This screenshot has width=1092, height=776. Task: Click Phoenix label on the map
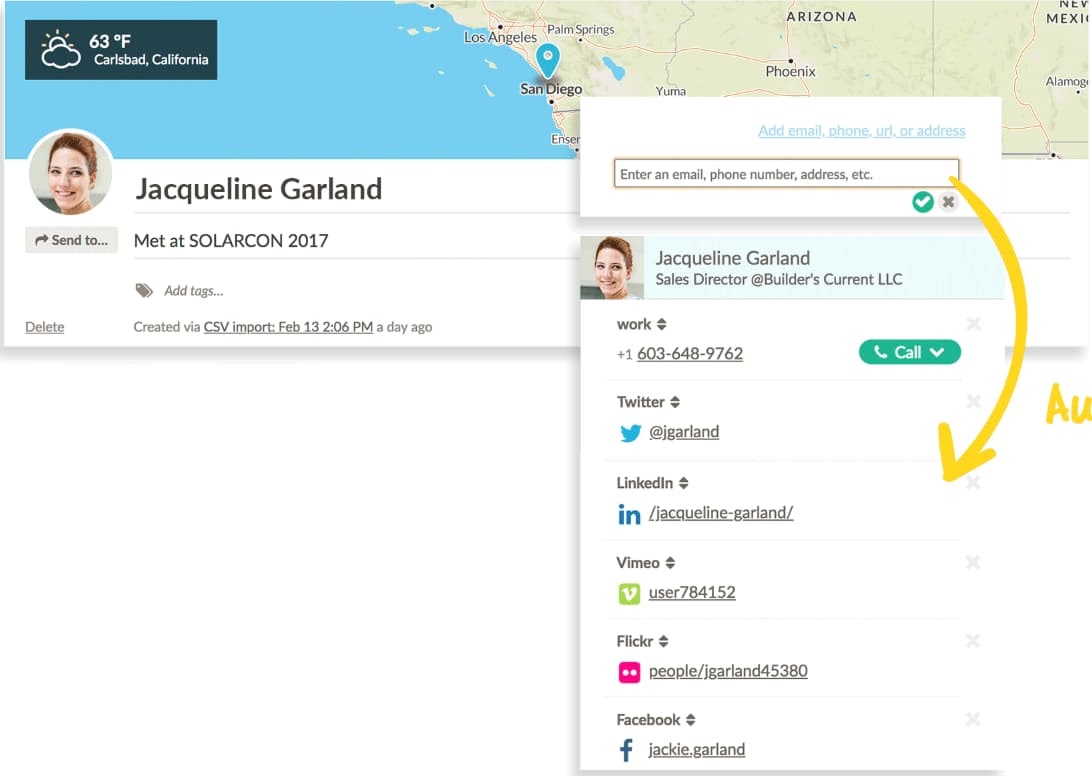point(790,71)
